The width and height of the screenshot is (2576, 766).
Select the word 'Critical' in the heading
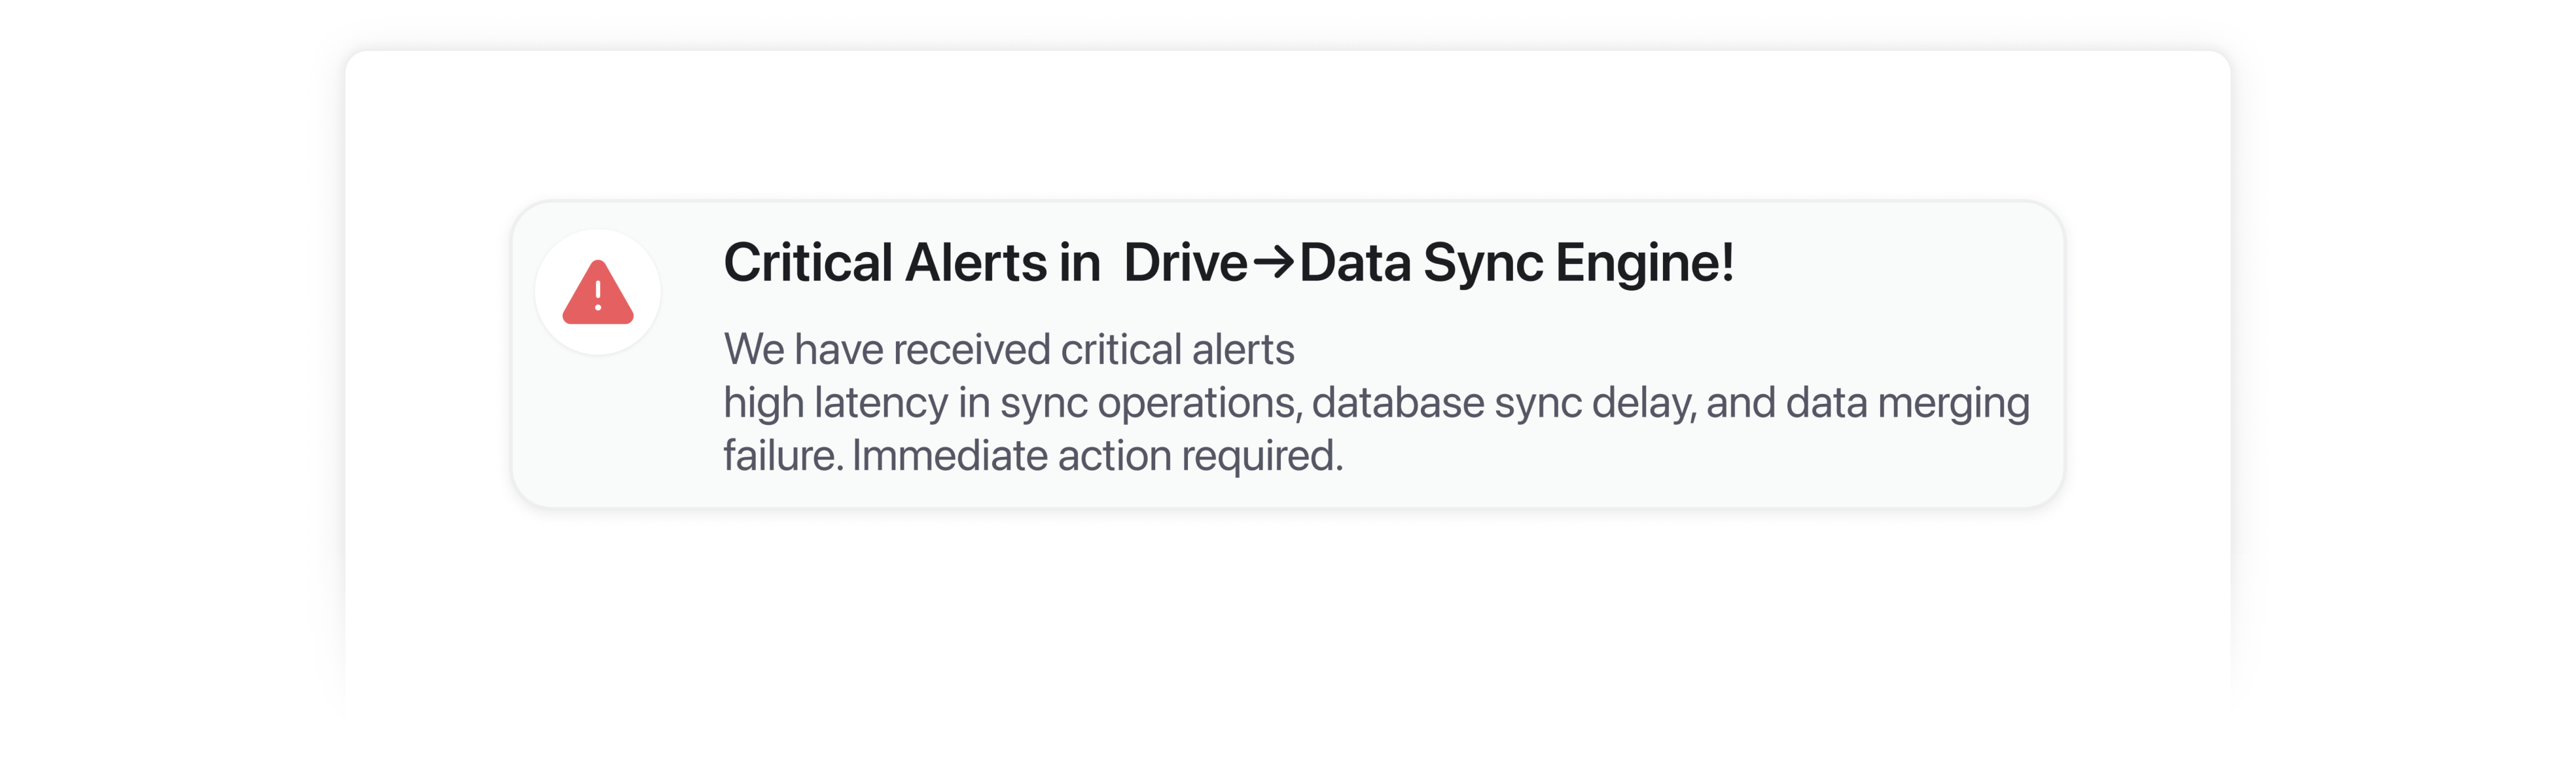(x=808, y=262)
